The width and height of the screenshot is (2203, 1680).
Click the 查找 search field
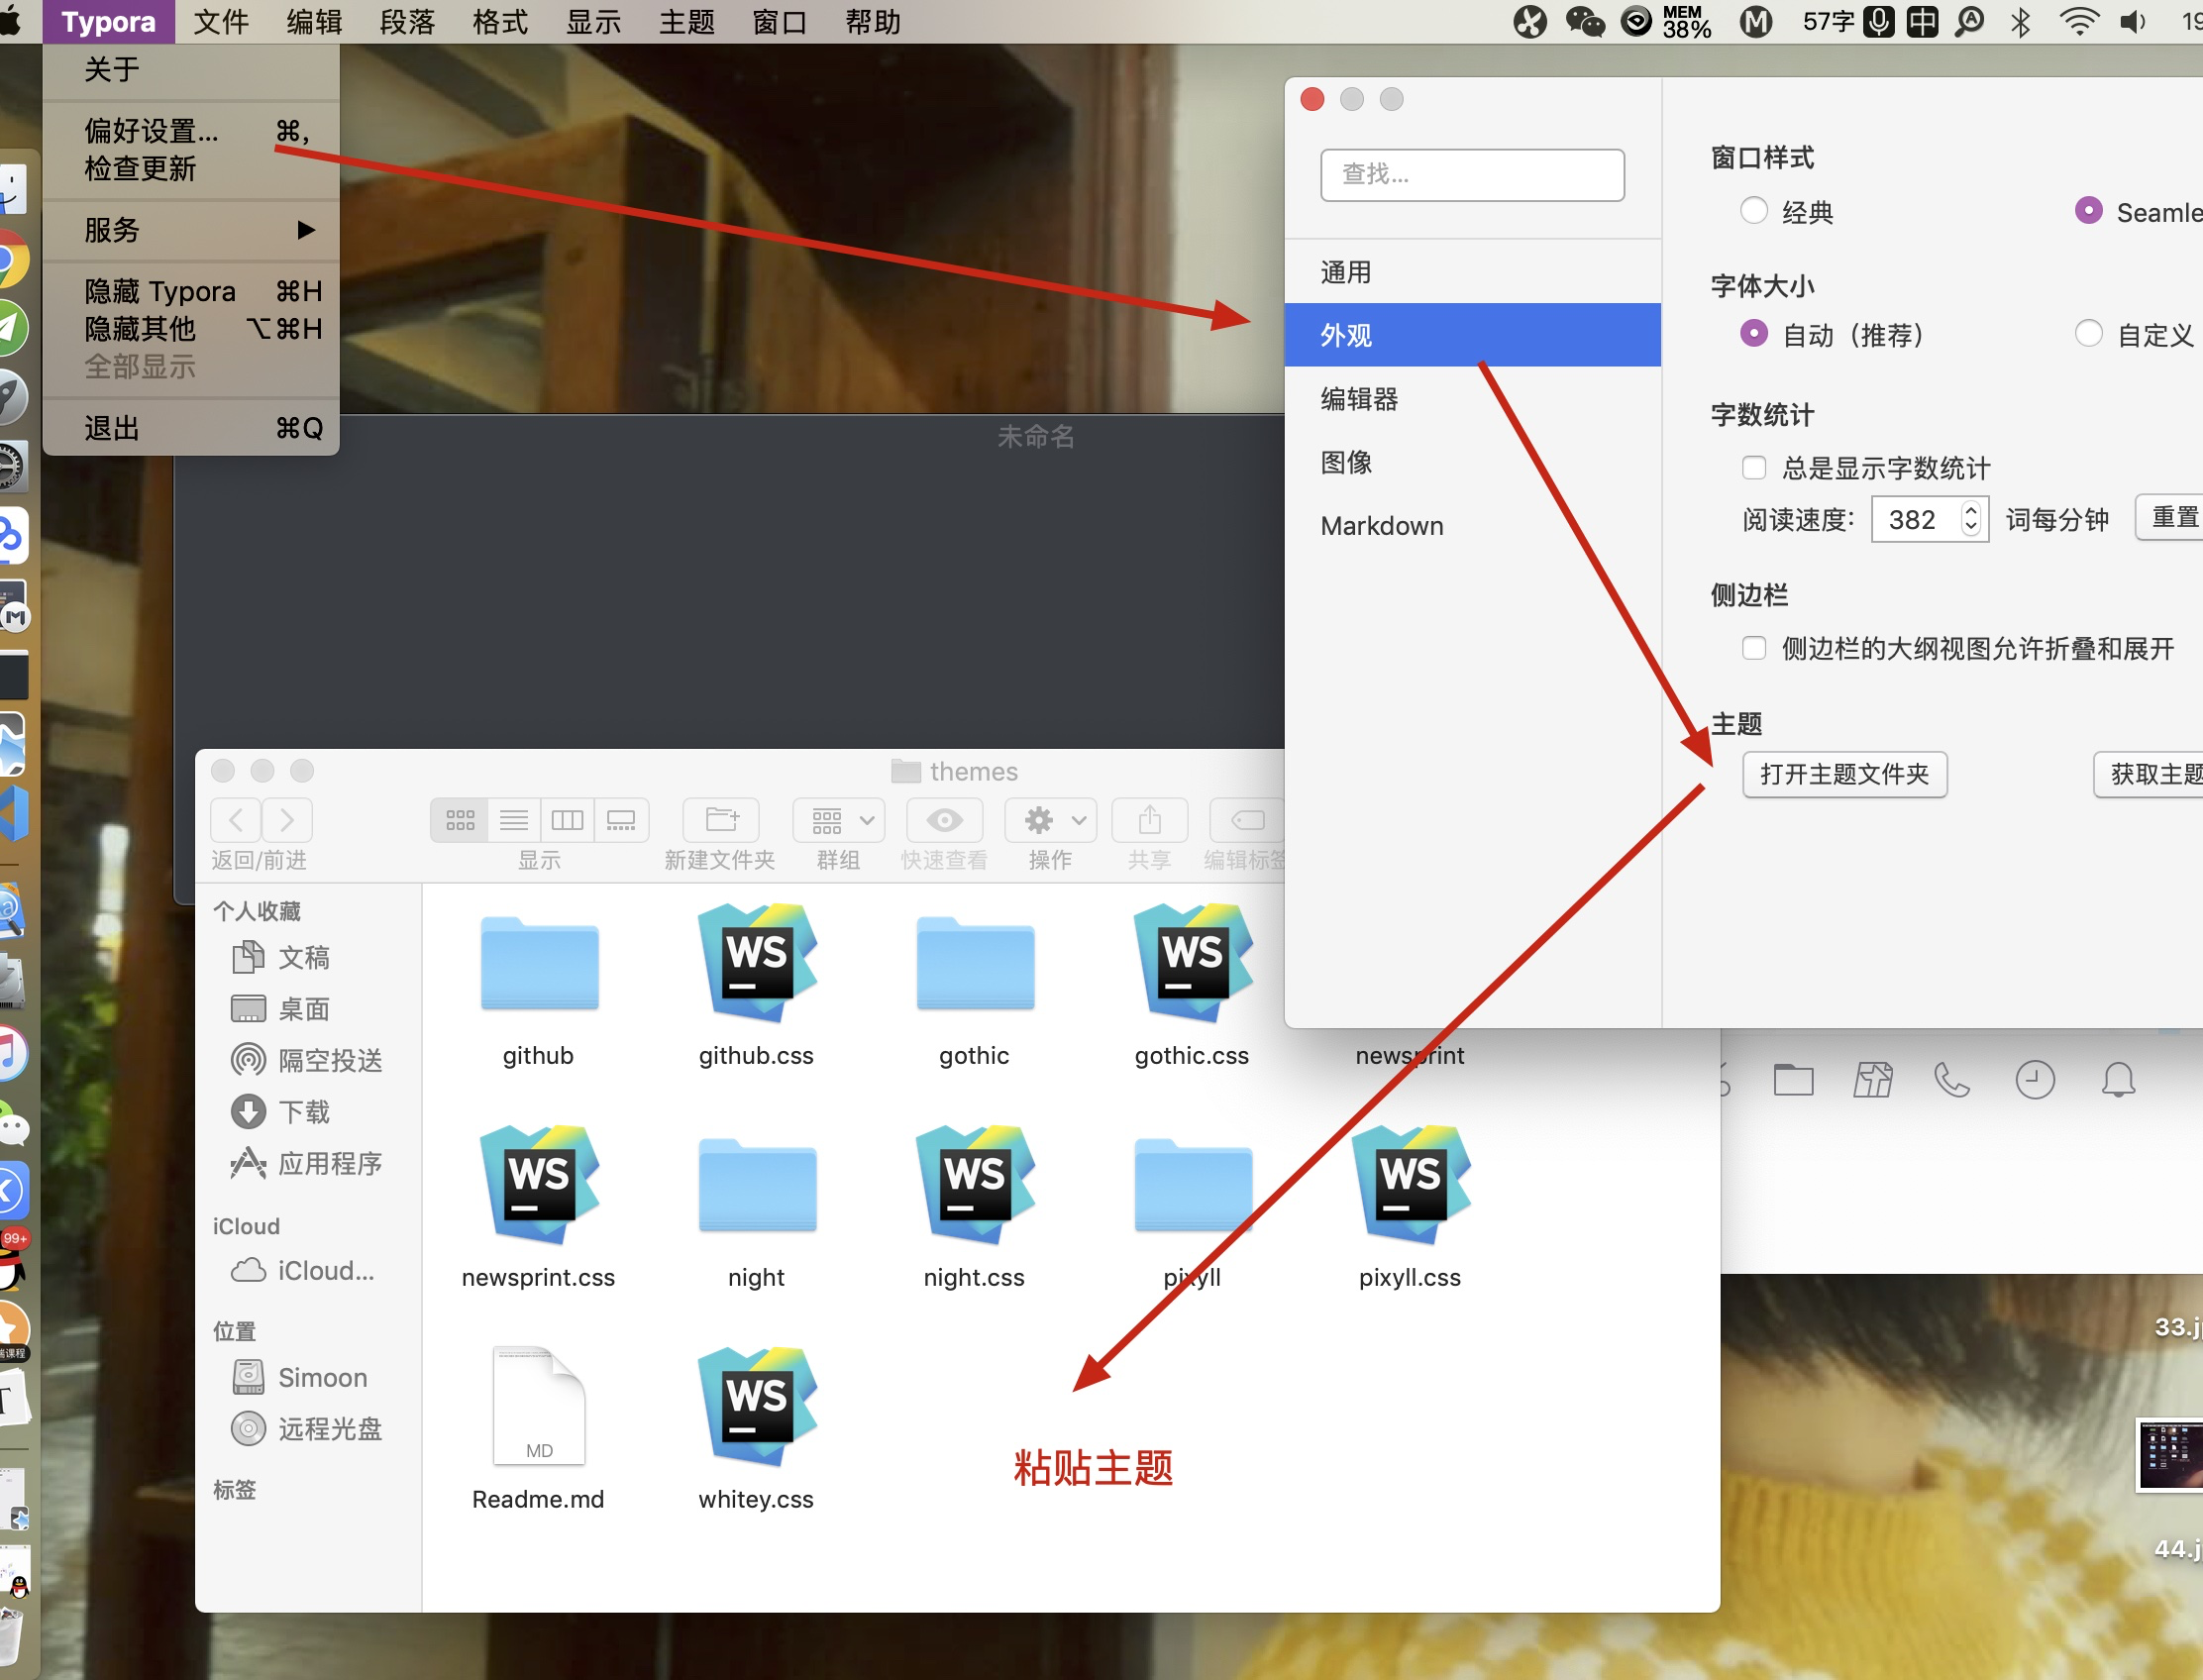[x=1471, y=175]
